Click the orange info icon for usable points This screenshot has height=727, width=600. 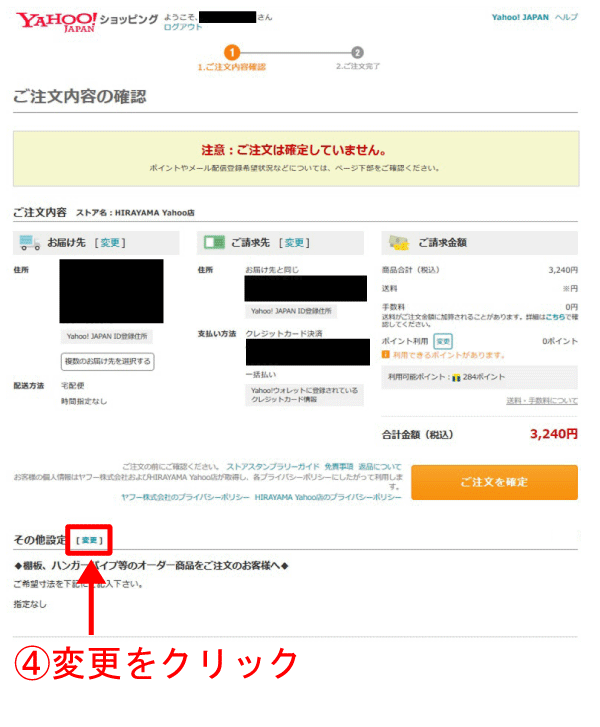[385, 355]
